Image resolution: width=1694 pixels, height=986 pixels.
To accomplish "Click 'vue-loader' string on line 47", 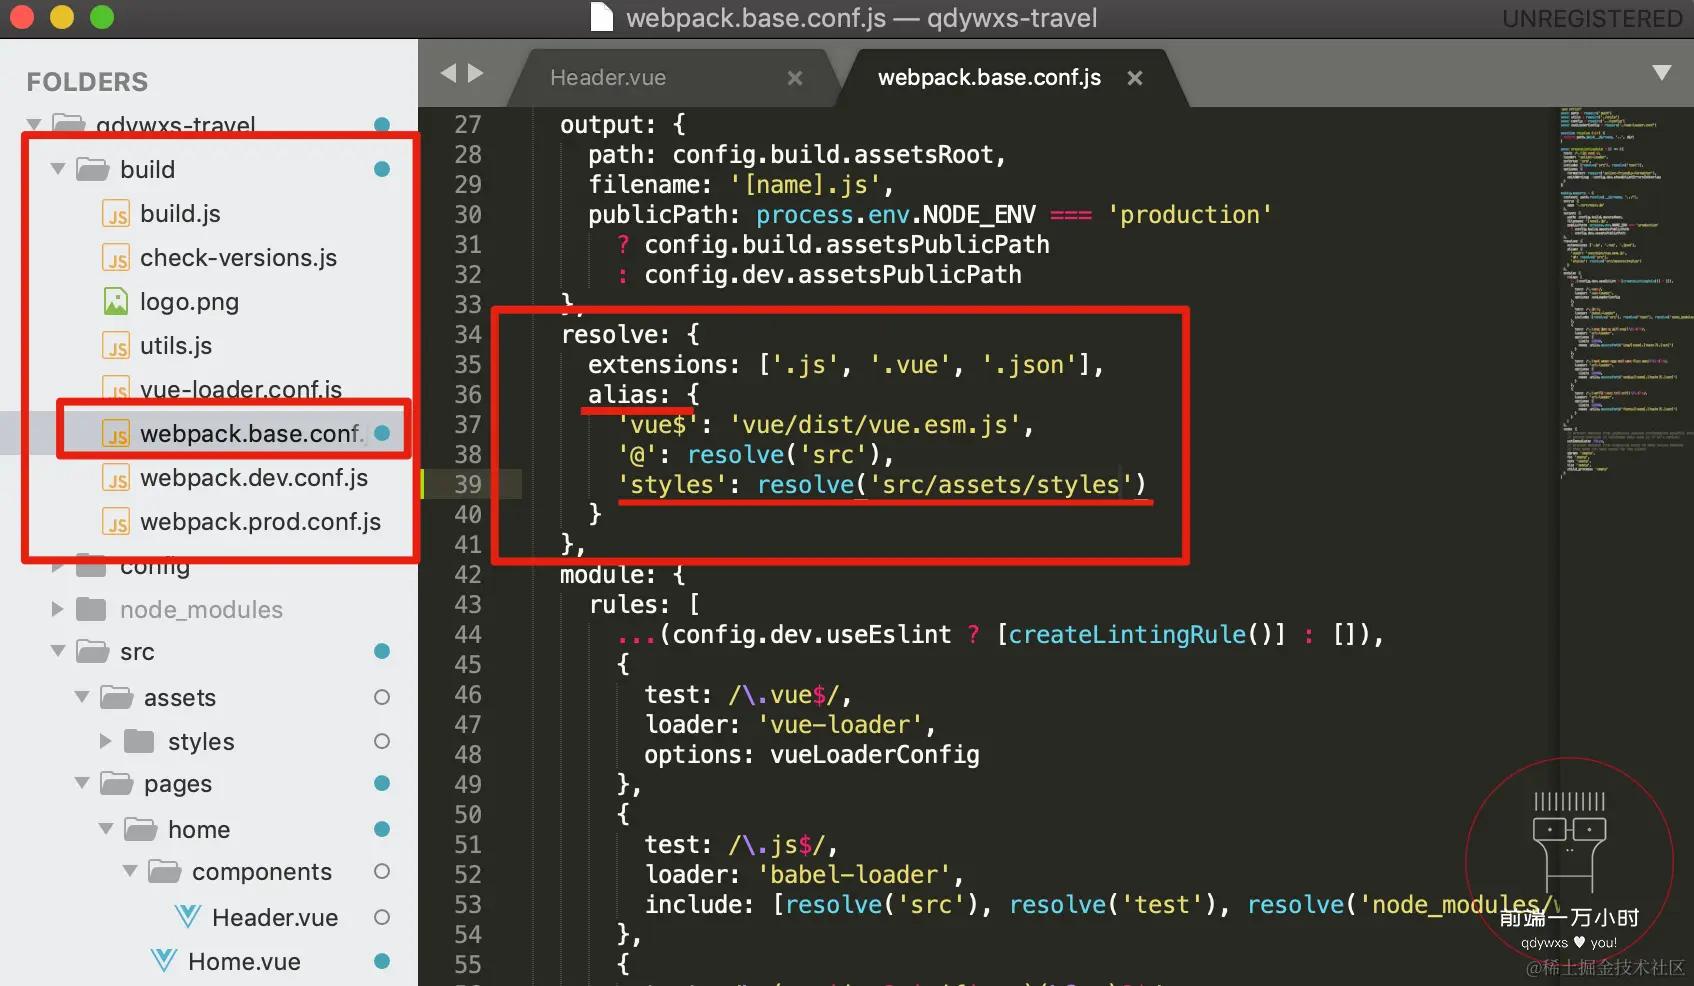I will (x=840, y=725).
